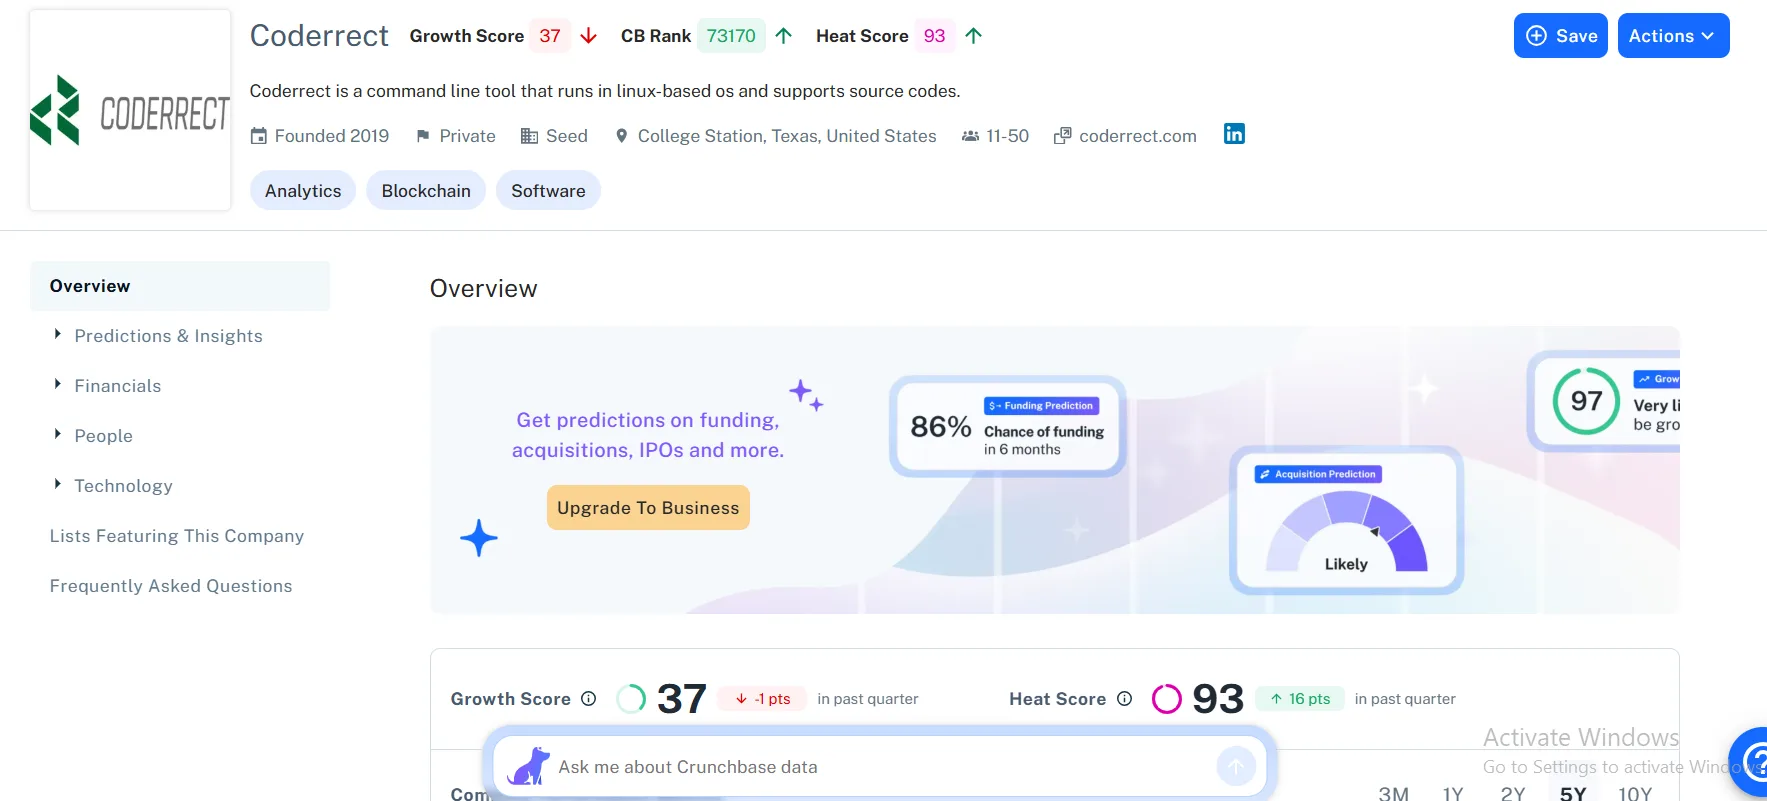Image resolution: width=1767 pixels, height=801 pixels.
Task: Expand the People section arrow
Action: coord(57,434)
